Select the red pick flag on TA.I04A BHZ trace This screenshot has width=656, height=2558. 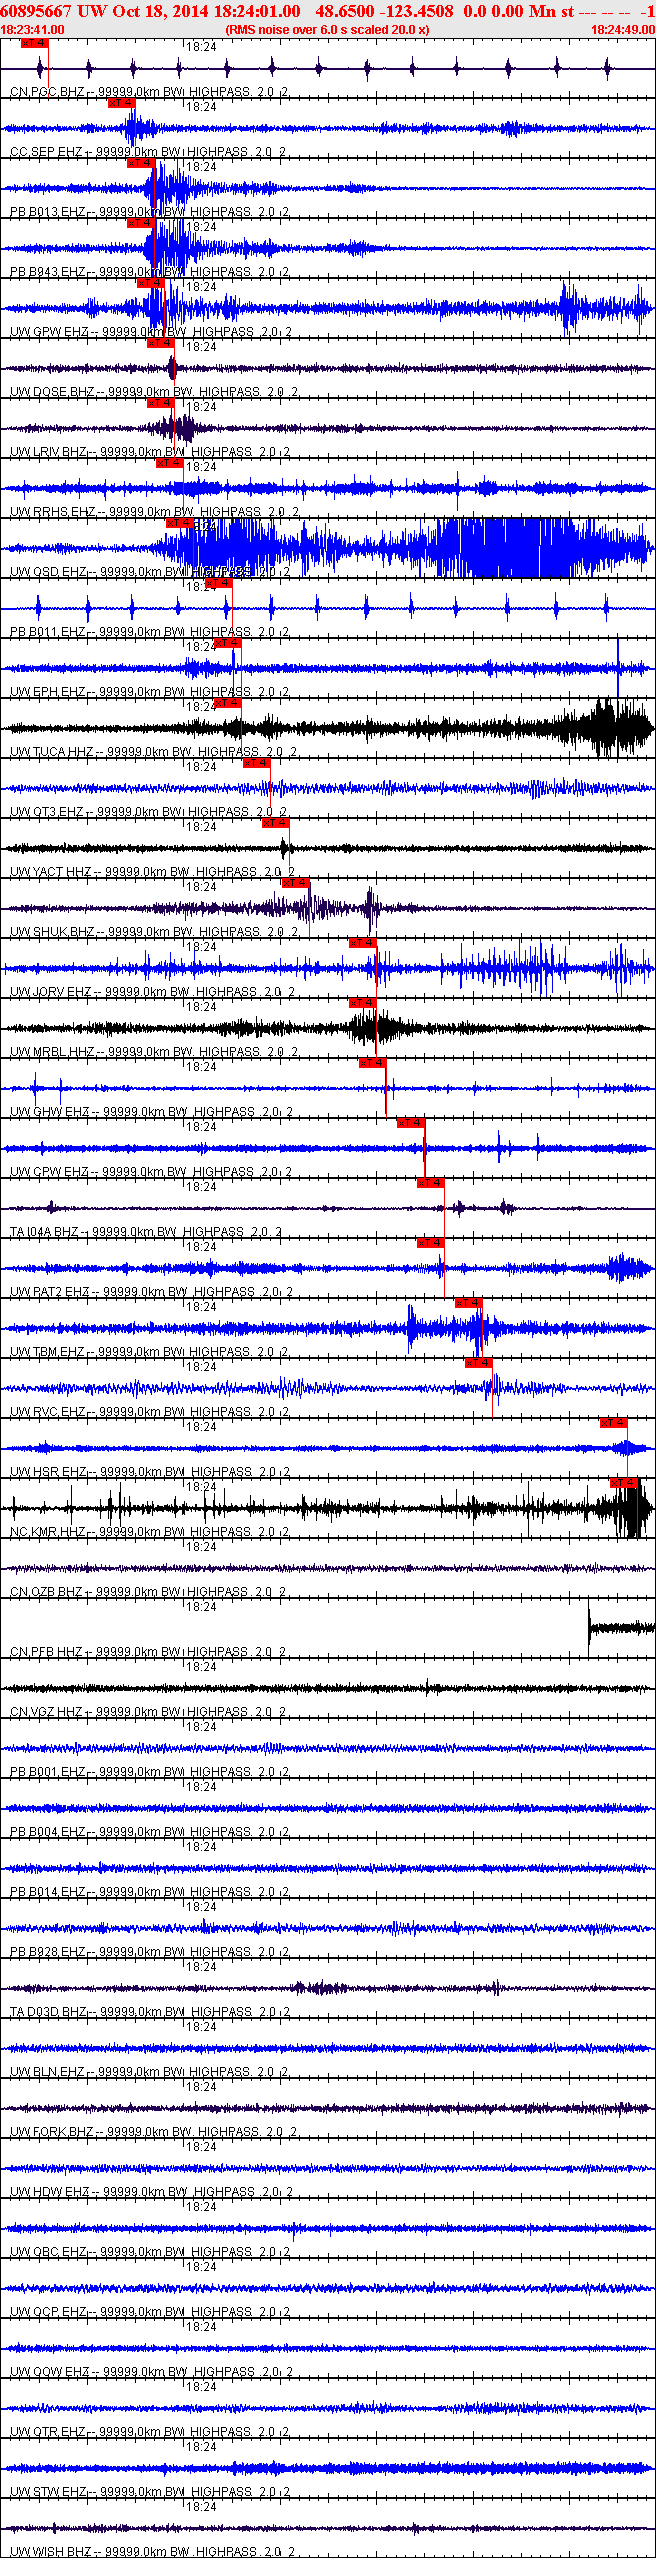coord(431,1183)
